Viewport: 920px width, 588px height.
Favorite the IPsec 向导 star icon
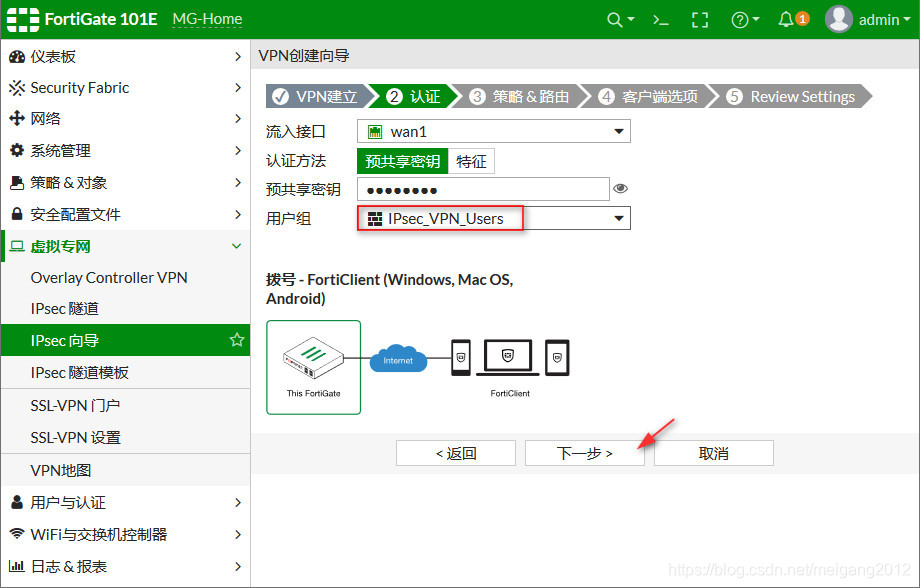coord(237,340)
